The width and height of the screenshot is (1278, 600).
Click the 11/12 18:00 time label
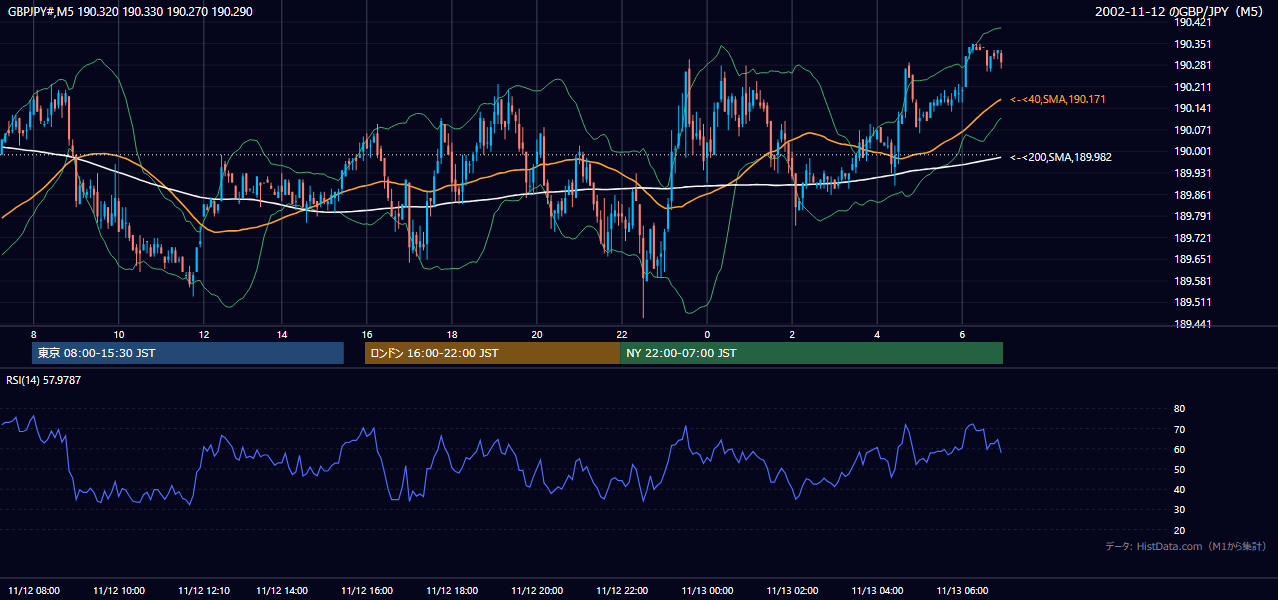(x=452, y=590)
